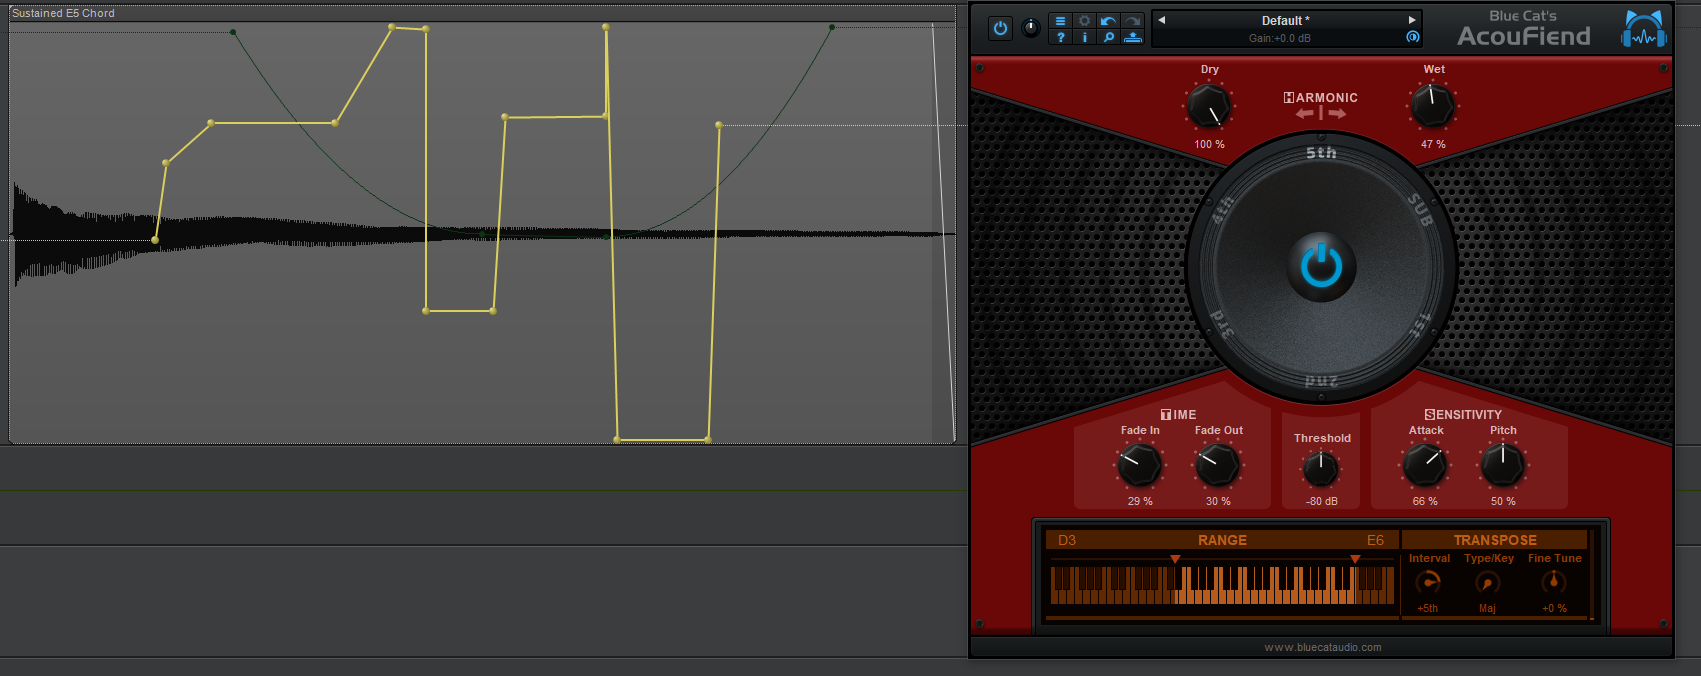
Task: Click the dark green curve end point
Action: pyautogui.click(x=831, y=27)
